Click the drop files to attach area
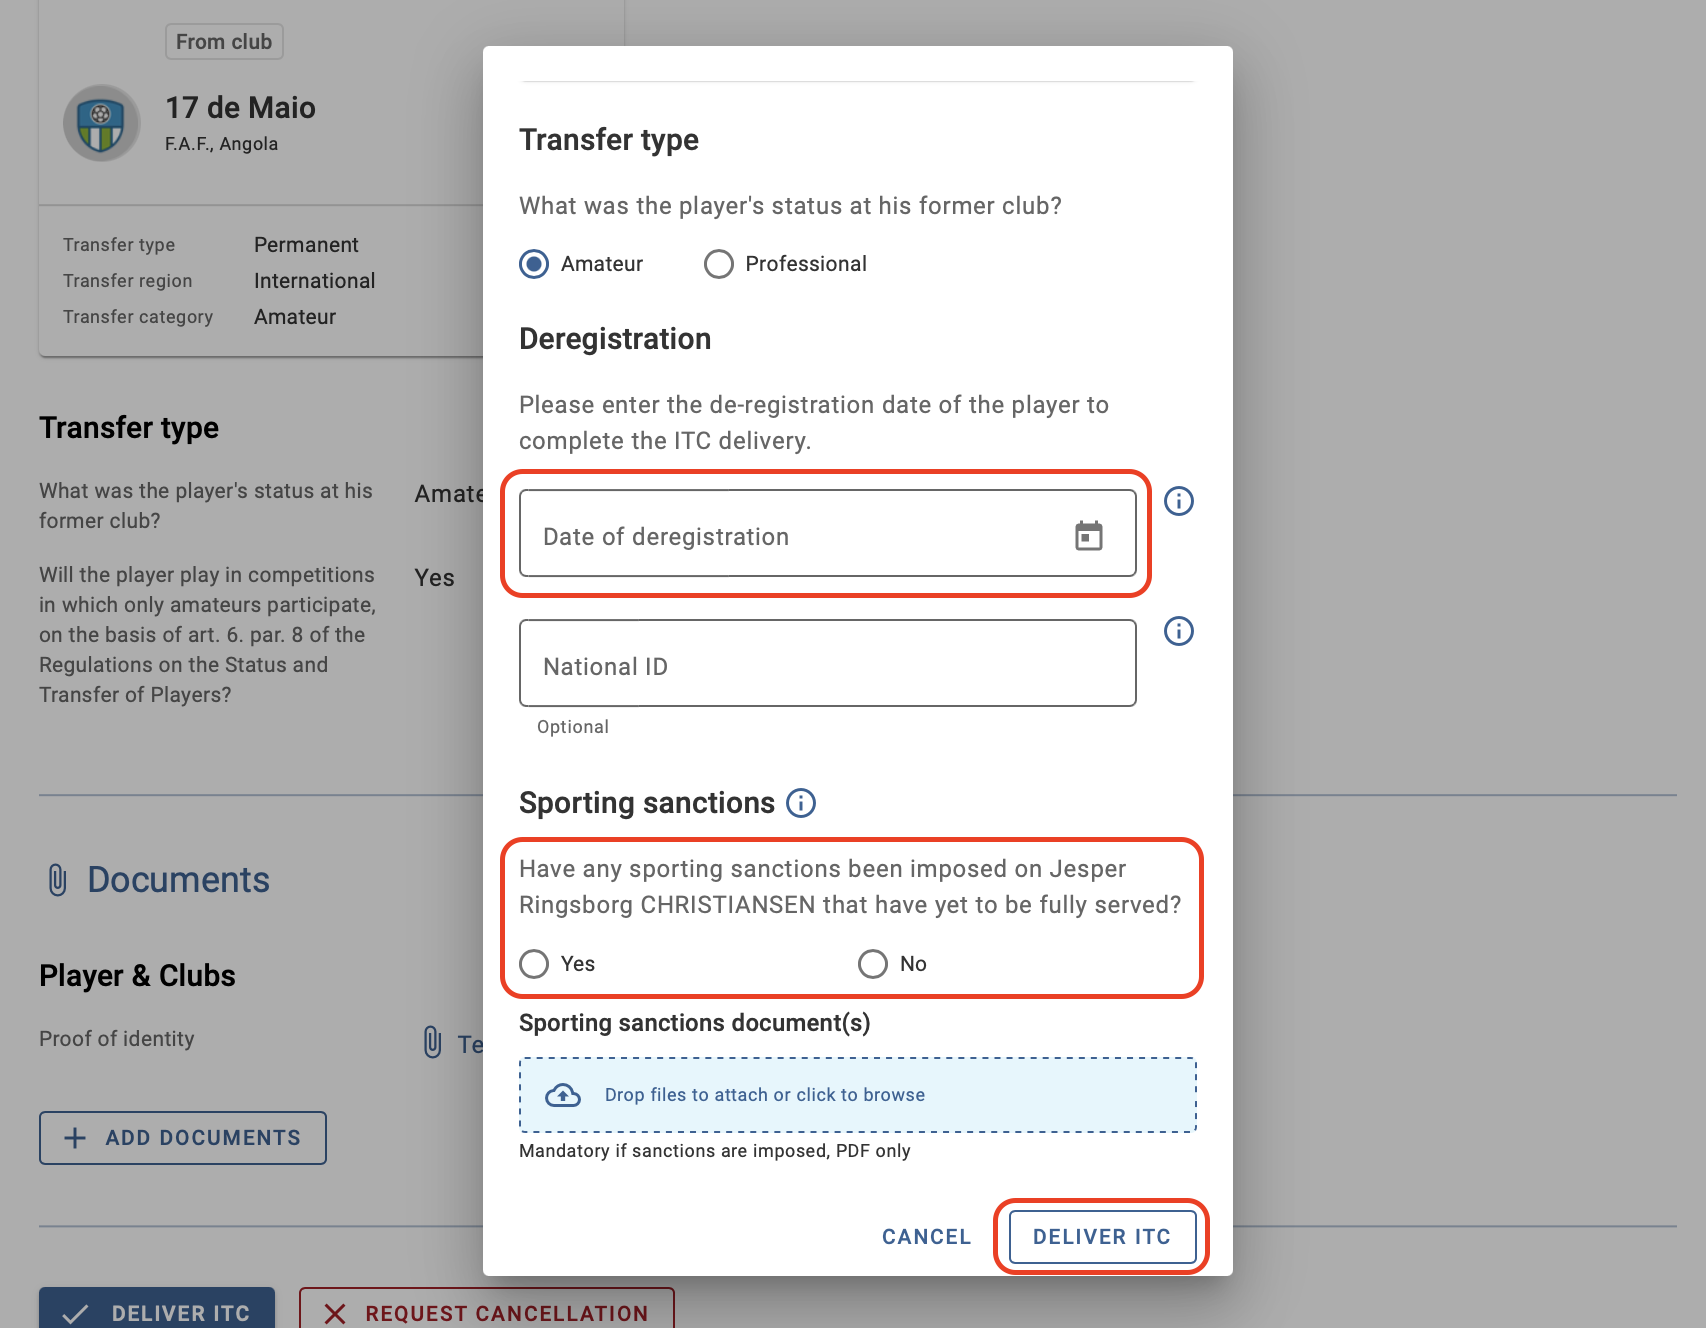 tap(858, 1095)
